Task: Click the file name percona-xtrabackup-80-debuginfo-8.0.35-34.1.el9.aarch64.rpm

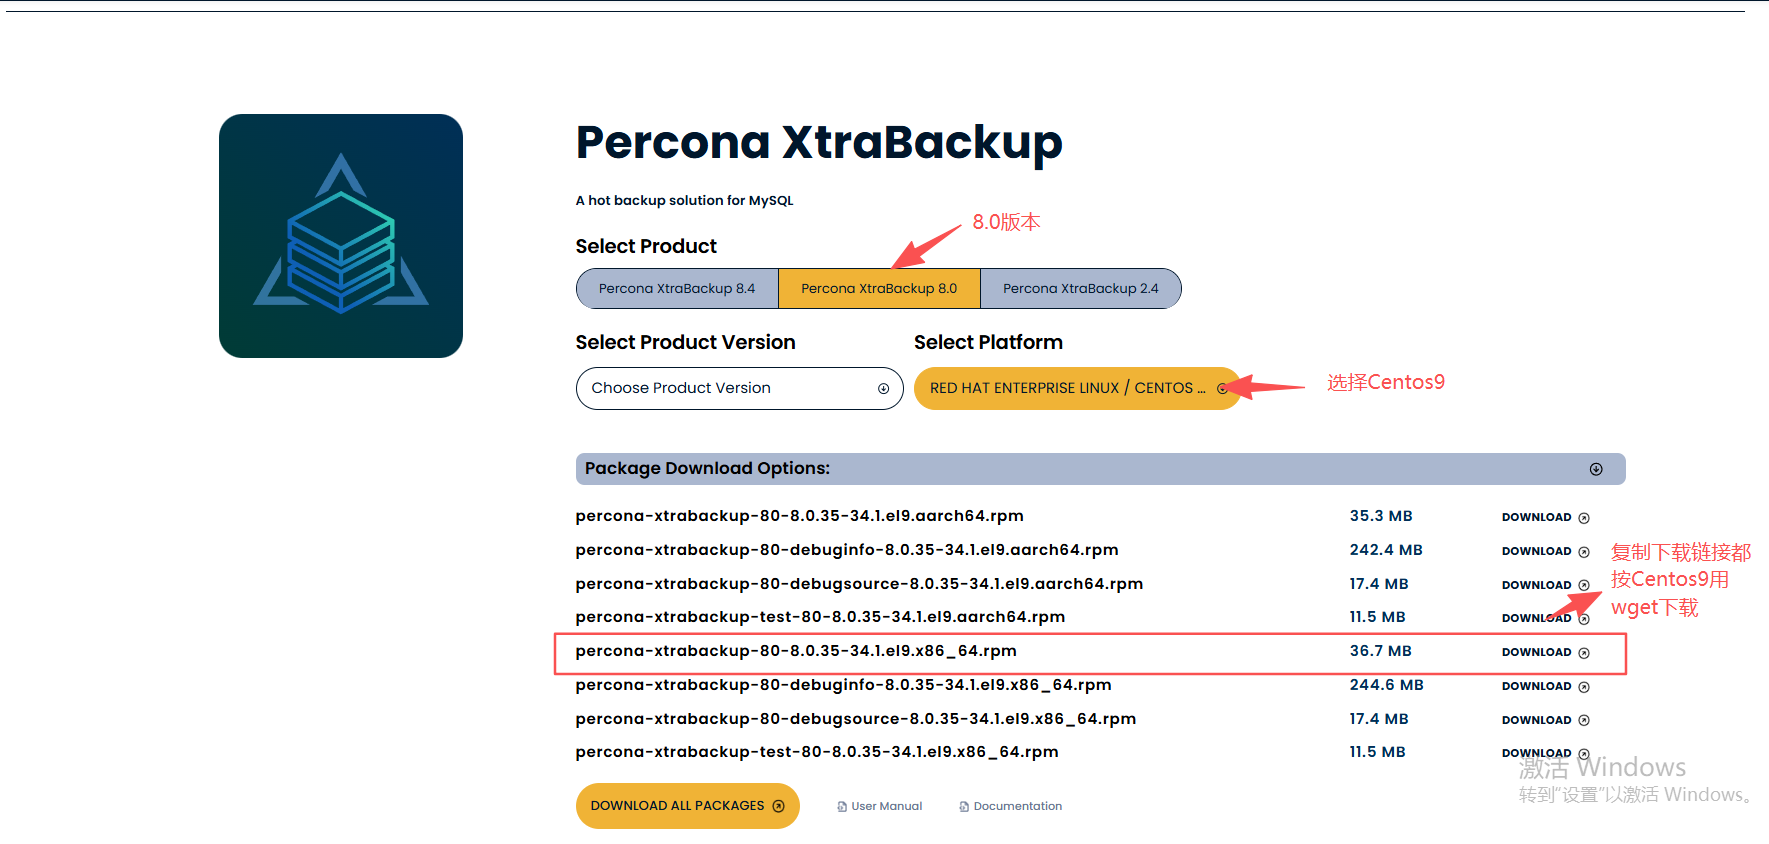Action: [x=847, y=550]
